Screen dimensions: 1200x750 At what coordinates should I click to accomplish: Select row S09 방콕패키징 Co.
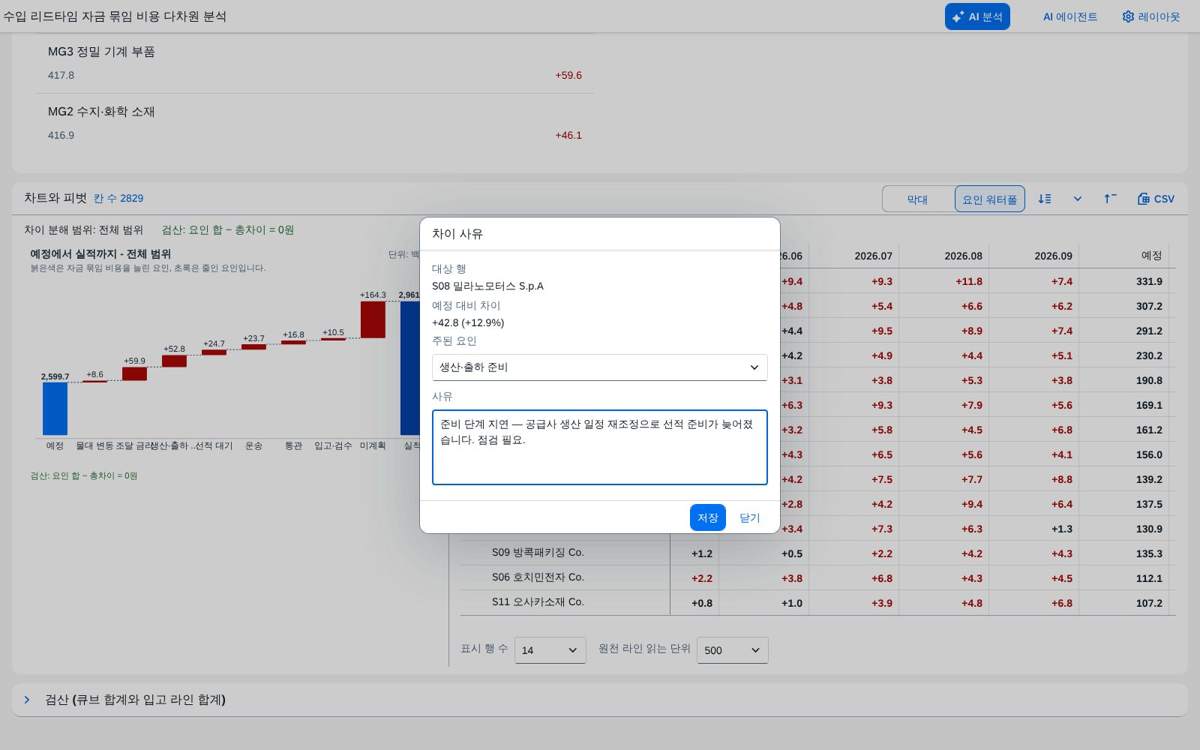(537, 553)
